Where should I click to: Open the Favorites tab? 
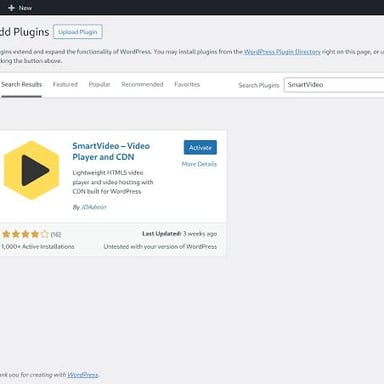click(x=187, y=85)
